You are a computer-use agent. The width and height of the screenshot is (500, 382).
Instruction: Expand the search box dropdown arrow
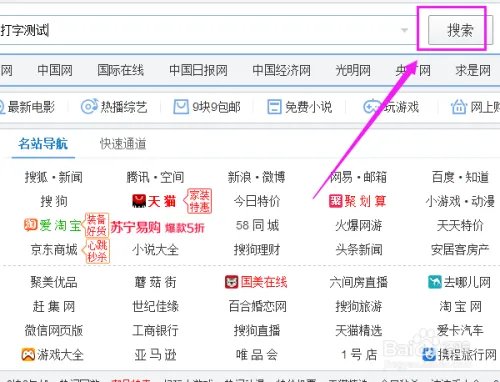coord(404,30)
